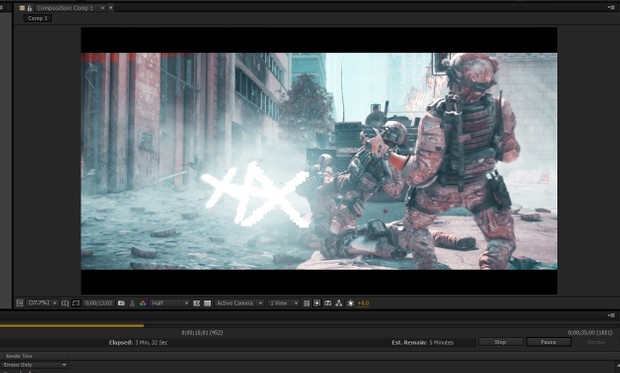This screenshot has width=620, height=373.
Task: Click the Timeline button icon
Action: point(328,303)
